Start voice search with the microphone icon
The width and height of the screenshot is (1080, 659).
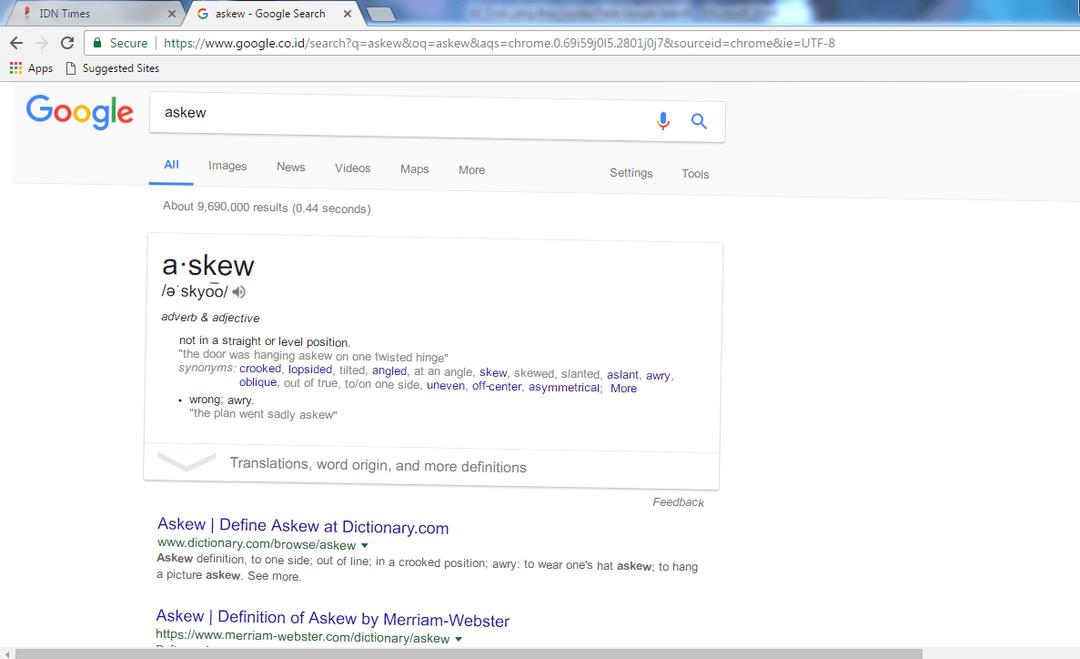pyautogui.click(x=663, y=121)
